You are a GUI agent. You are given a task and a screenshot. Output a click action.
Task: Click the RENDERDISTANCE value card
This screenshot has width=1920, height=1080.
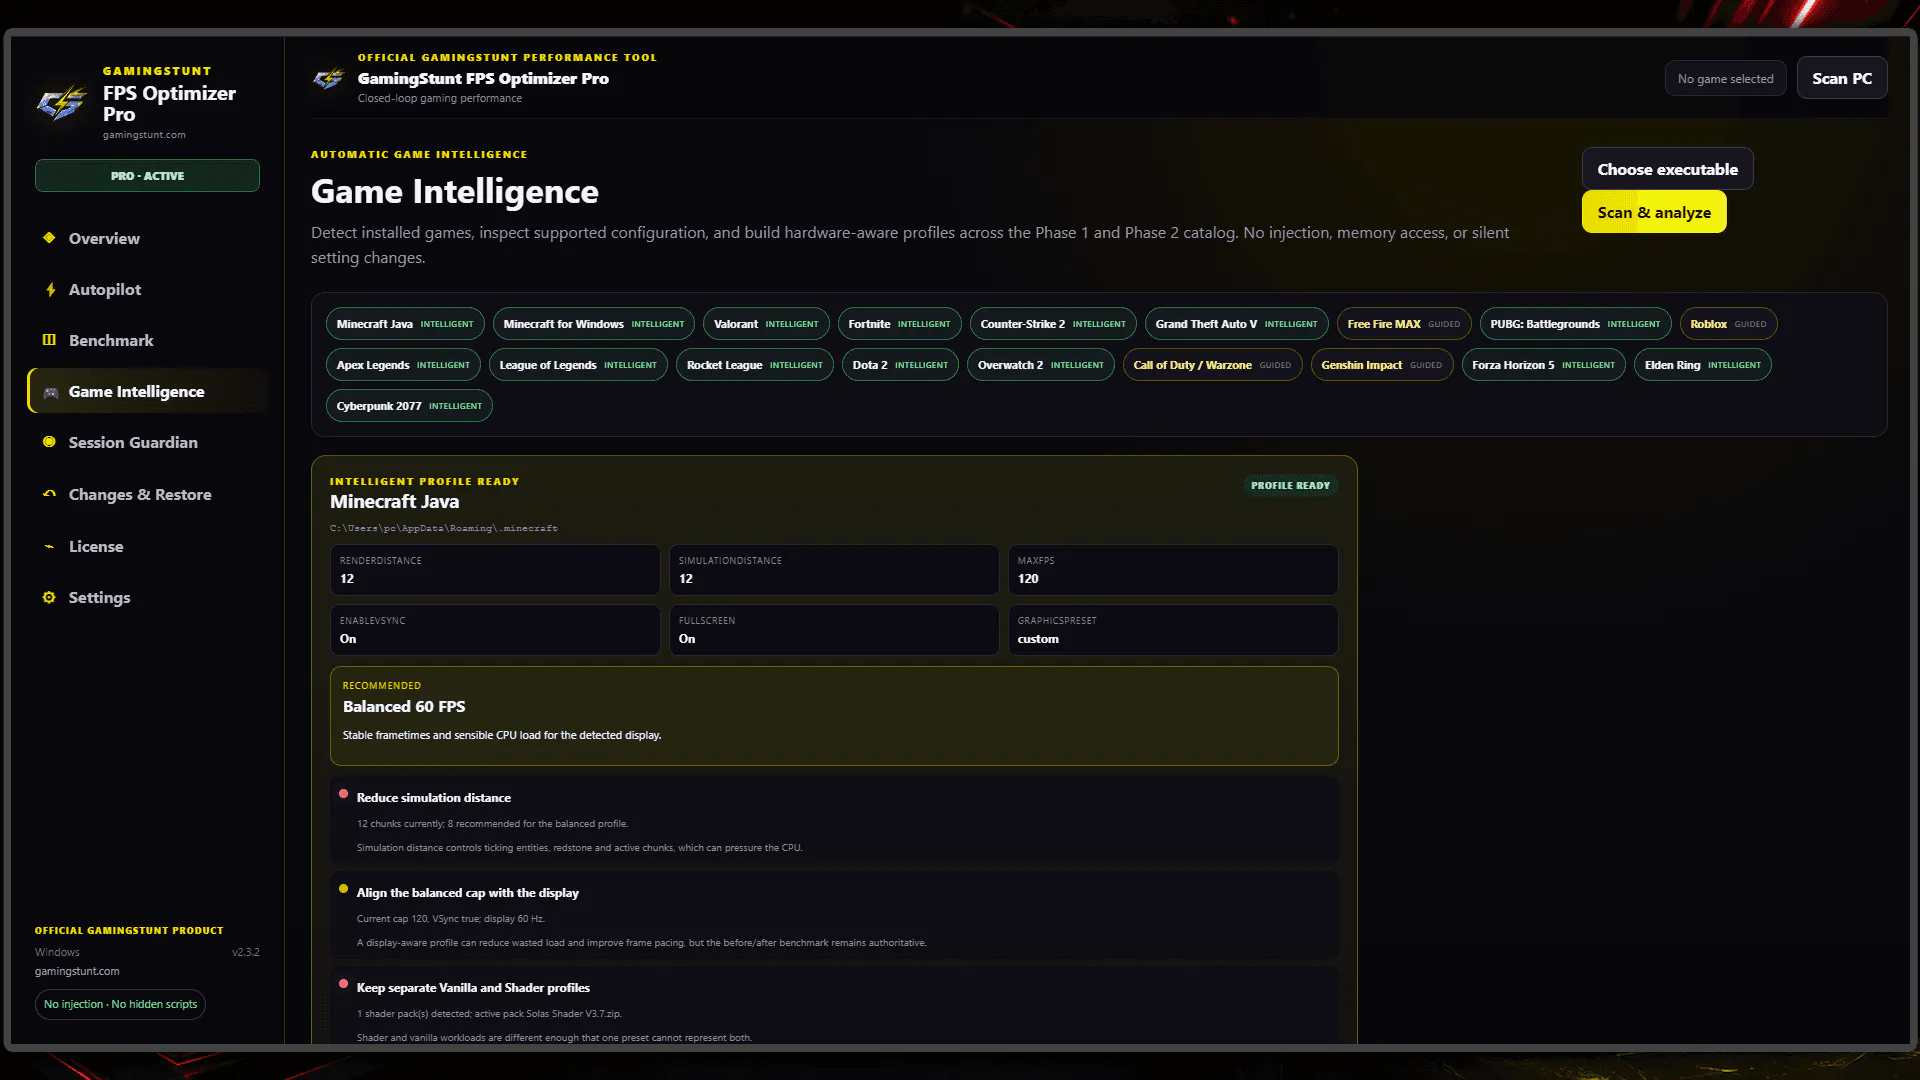click(495, 570)
